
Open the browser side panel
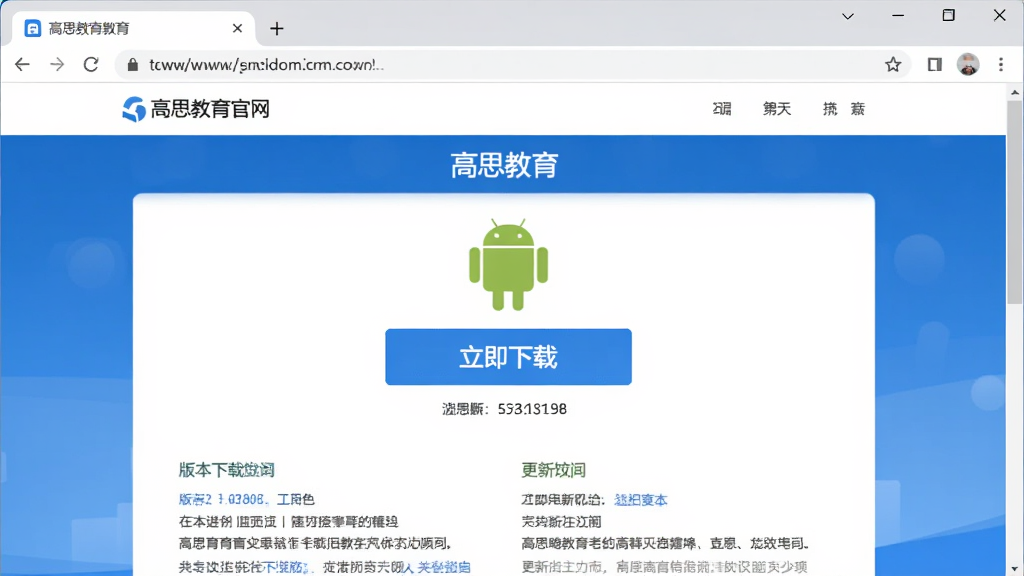point(935,64)
